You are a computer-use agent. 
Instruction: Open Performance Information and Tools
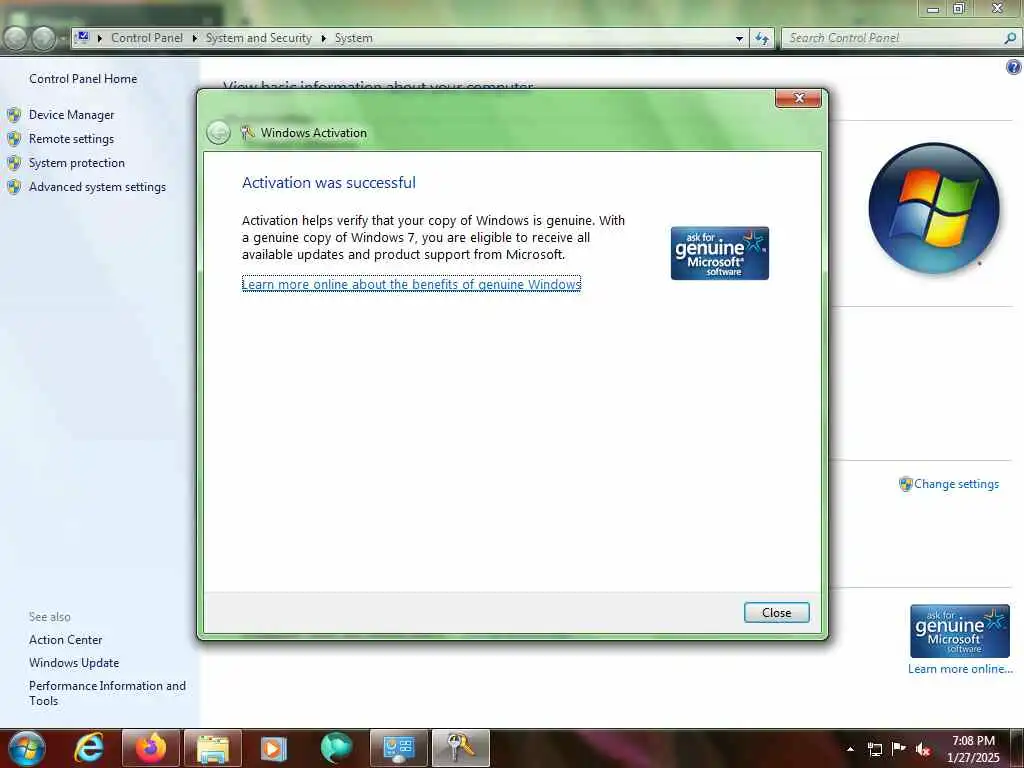coord(107,693)
